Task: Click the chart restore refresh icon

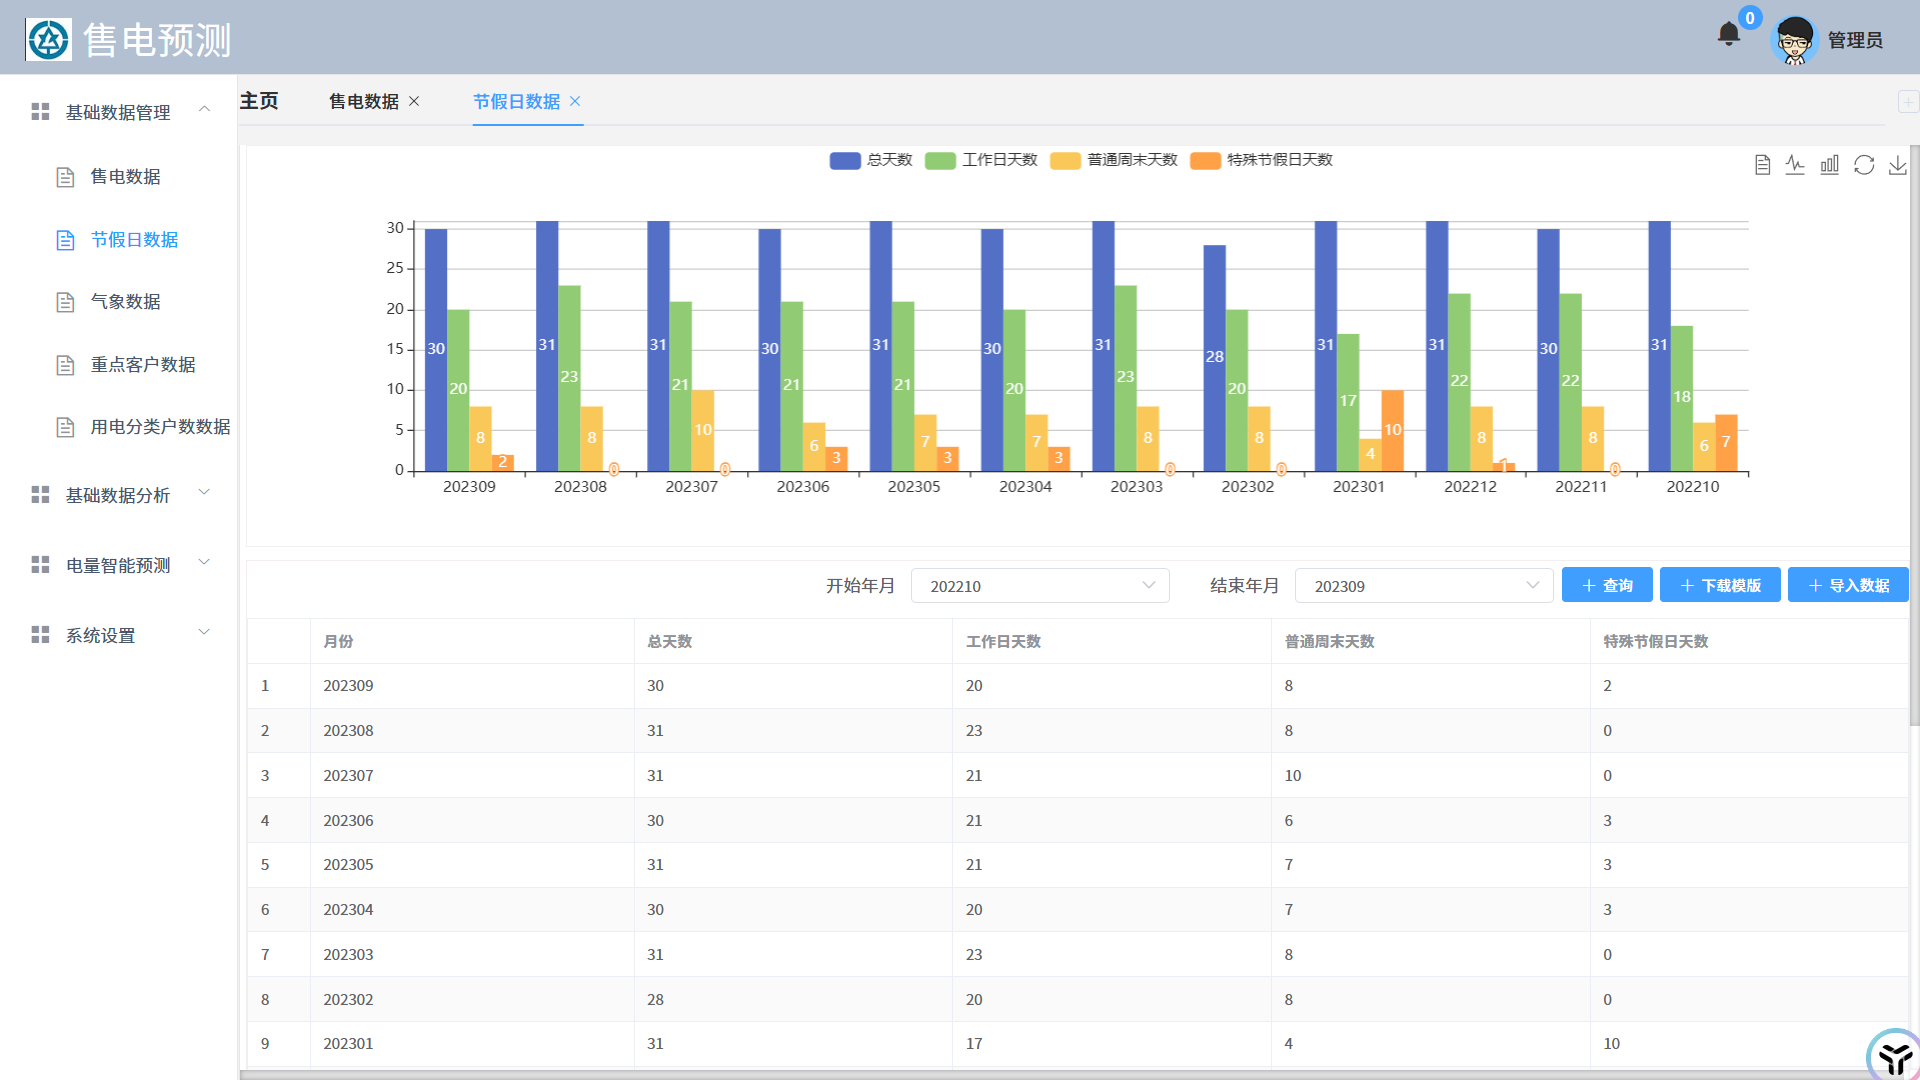Action: tap(1863, 165)
